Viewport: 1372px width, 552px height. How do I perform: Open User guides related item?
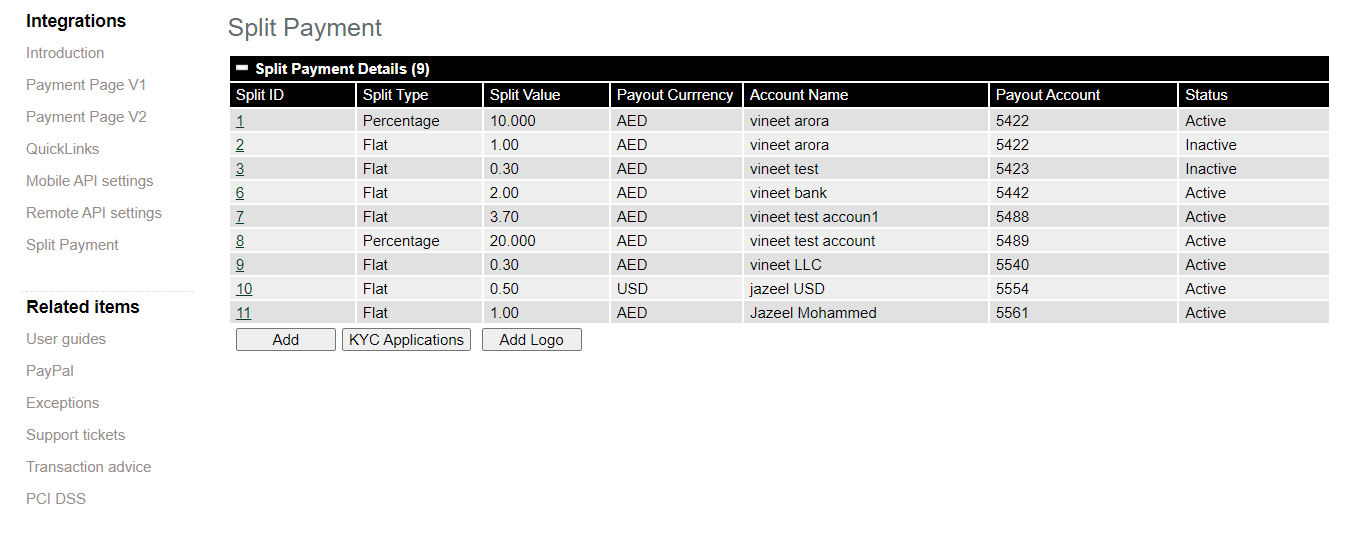point(66,339)
